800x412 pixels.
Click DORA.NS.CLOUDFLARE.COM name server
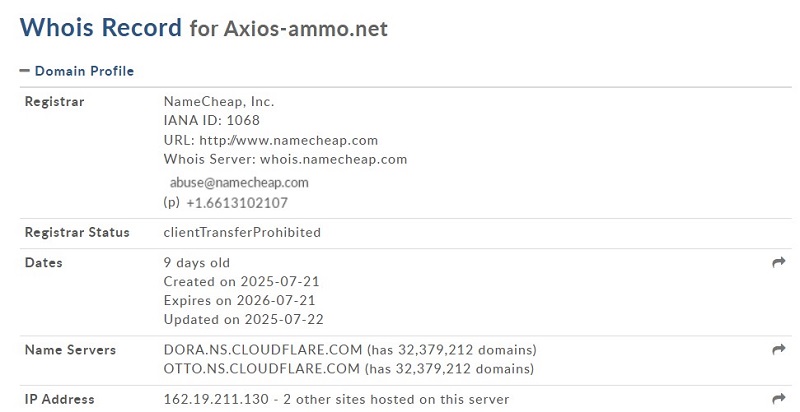click(263, 350)
